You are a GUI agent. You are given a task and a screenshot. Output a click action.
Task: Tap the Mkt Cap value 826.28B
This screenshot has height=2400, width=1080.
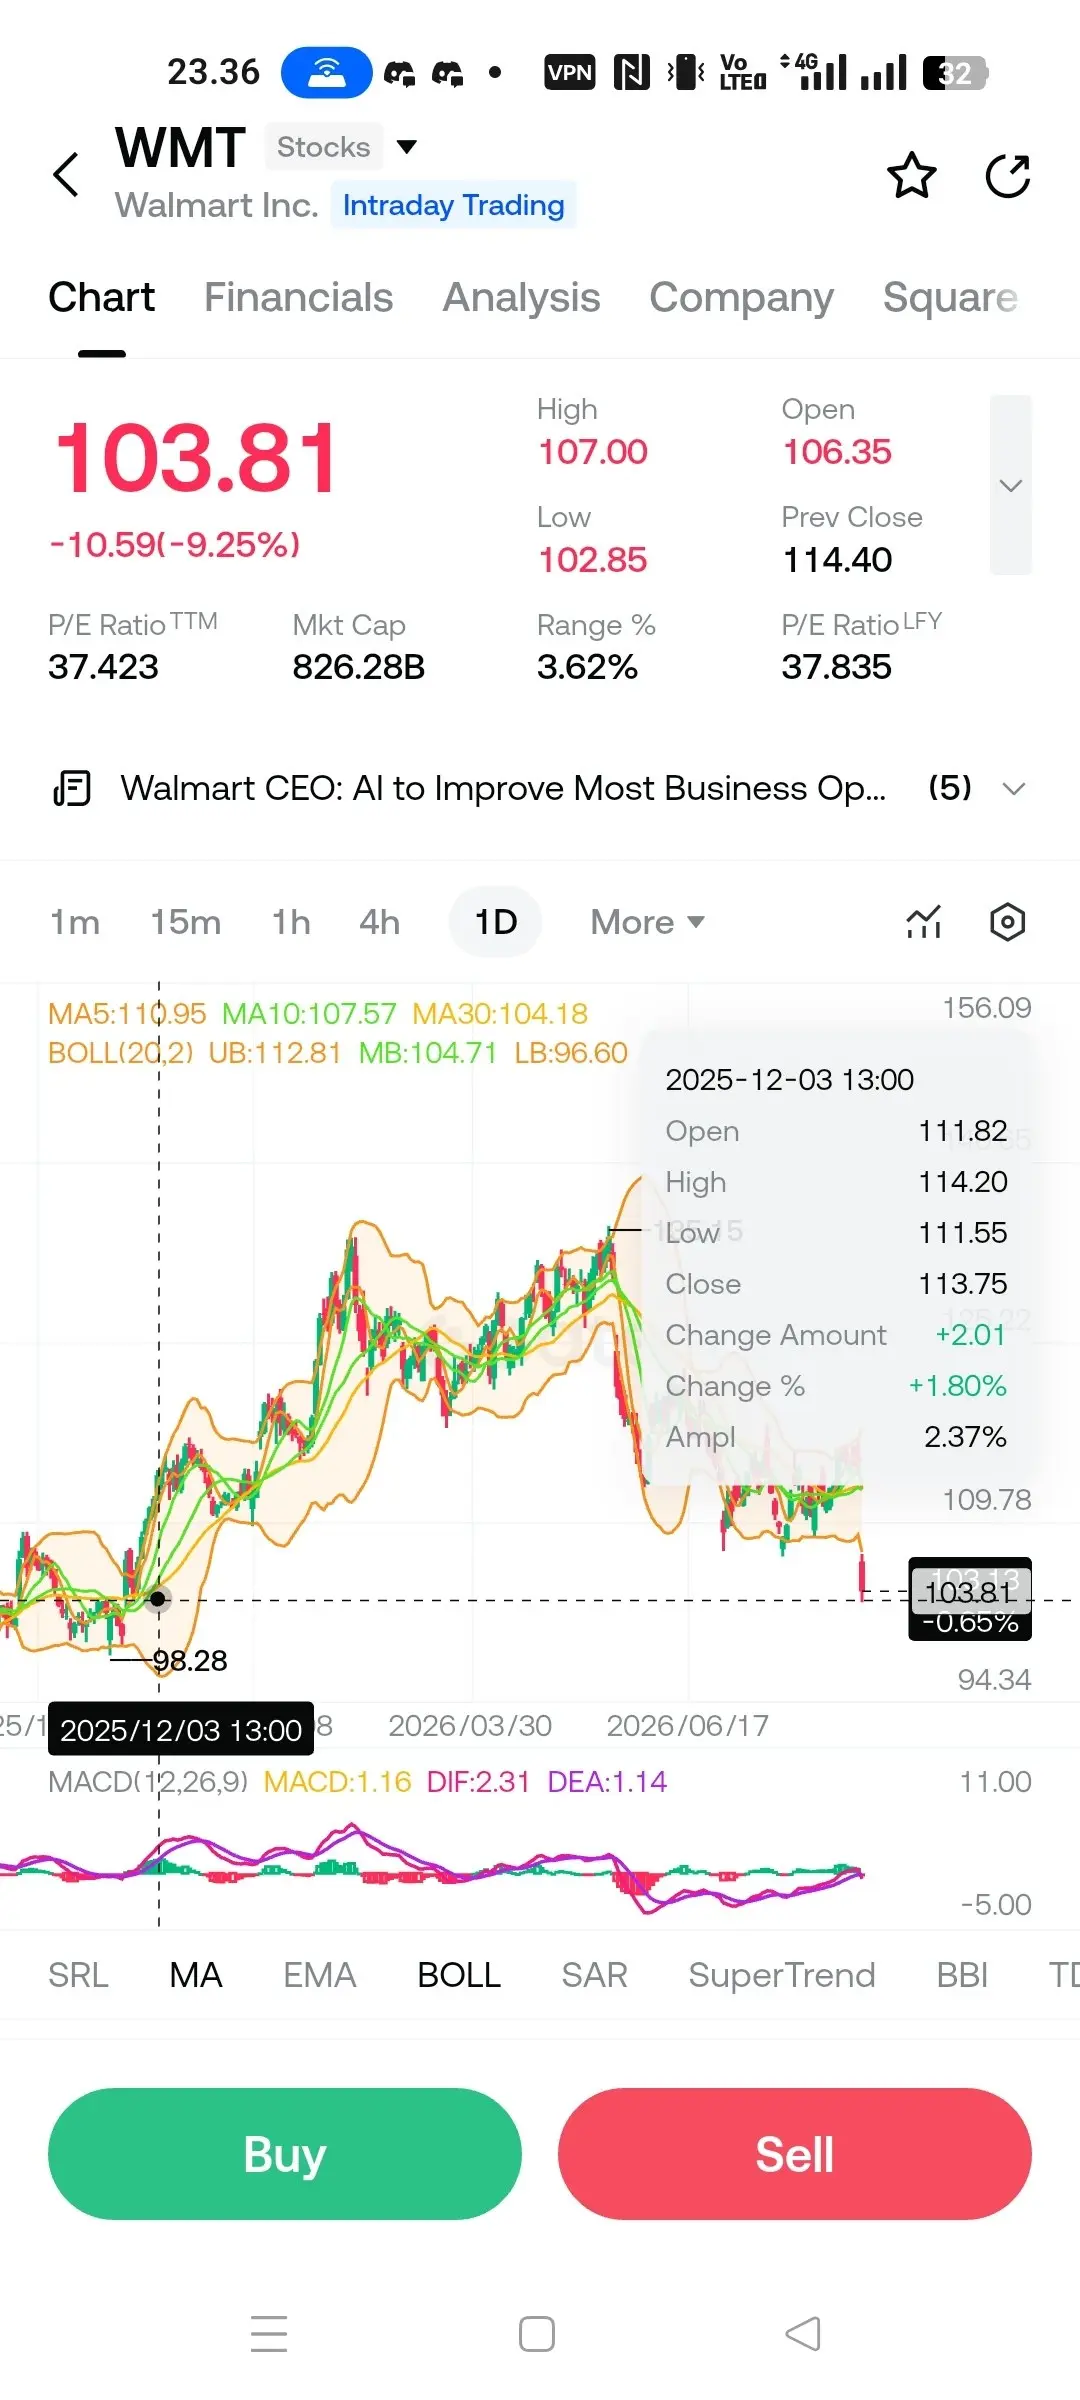click(359, 667)
